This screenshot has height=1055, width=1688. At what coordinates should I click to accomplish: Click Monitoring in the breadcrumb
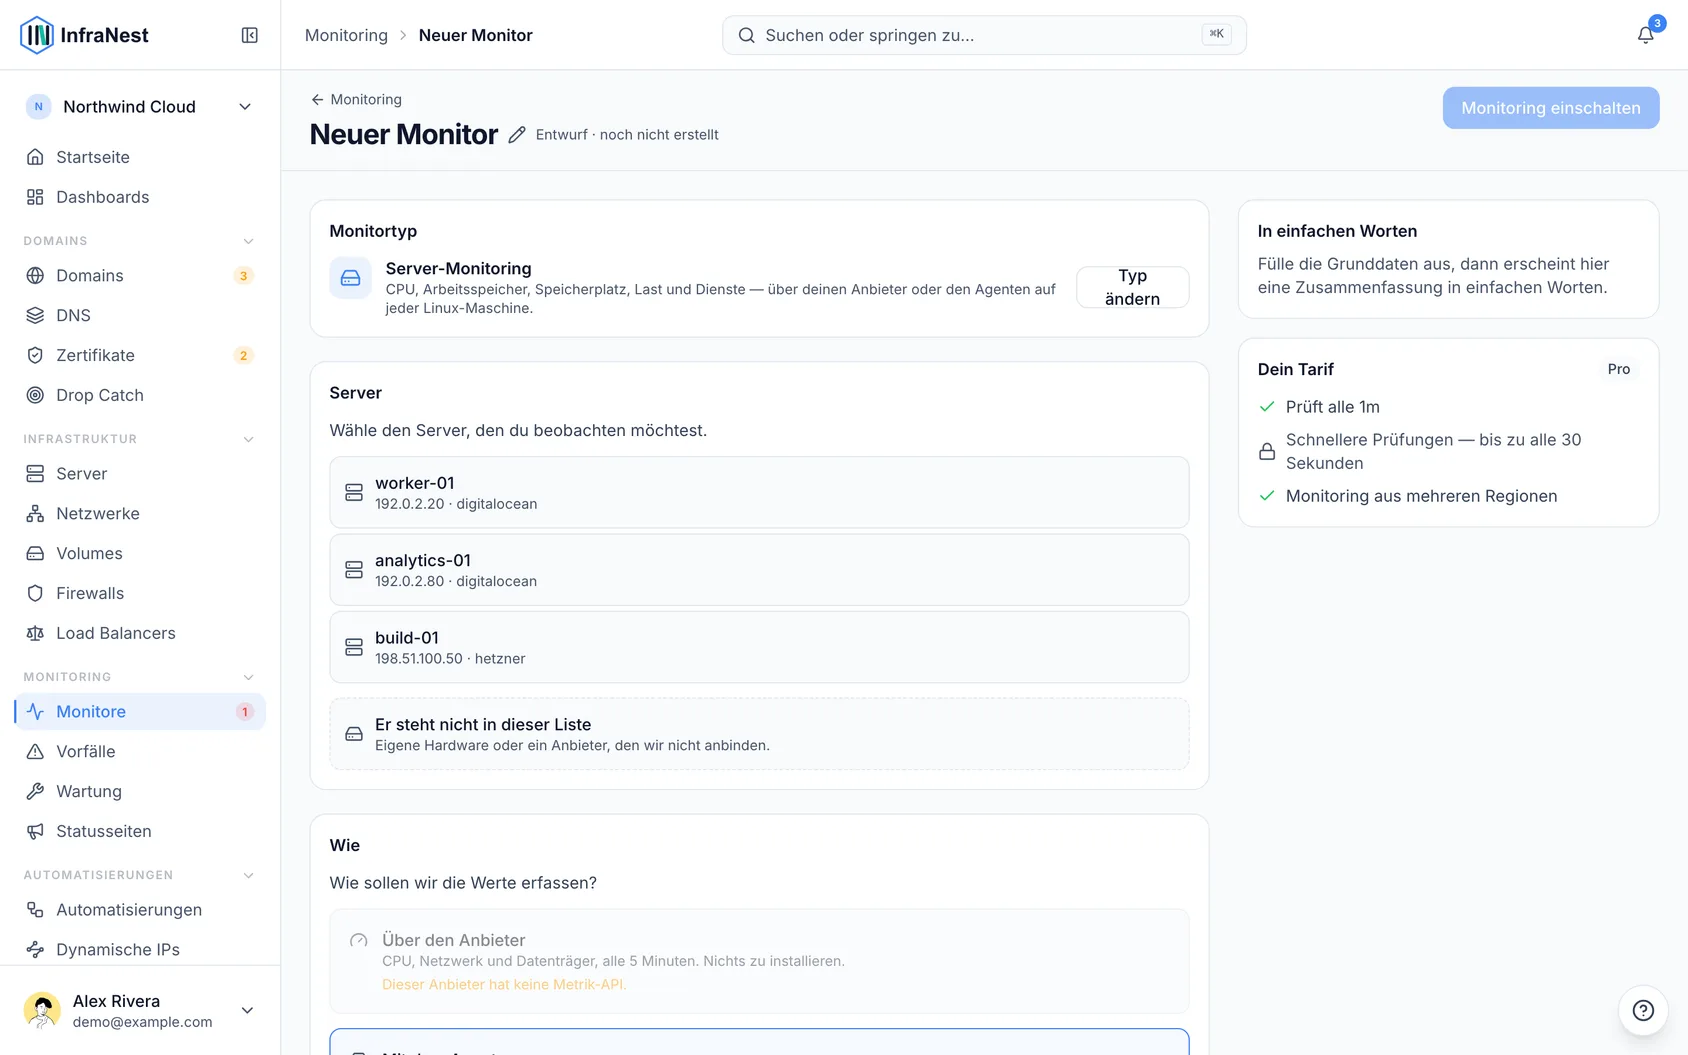pyautogui.click(x=346, y=35)
